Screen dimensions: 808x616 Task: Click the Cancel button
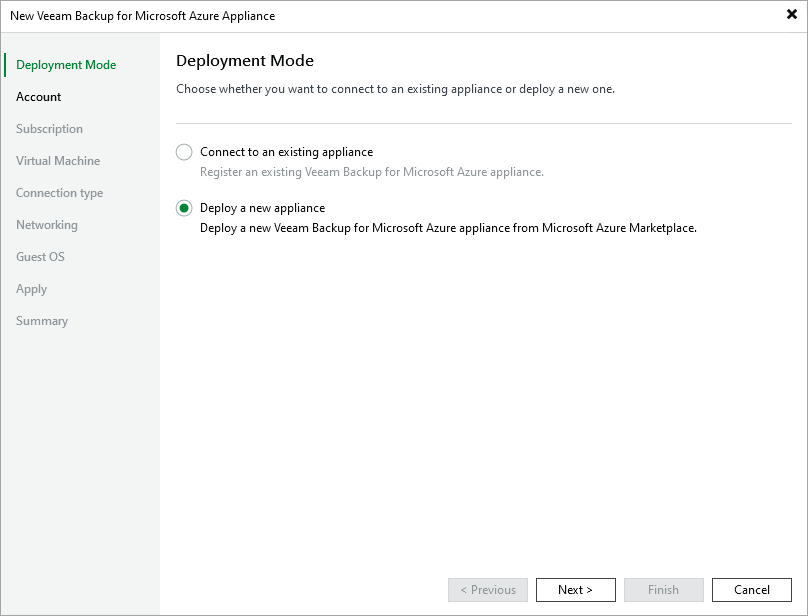coord(752,590)
